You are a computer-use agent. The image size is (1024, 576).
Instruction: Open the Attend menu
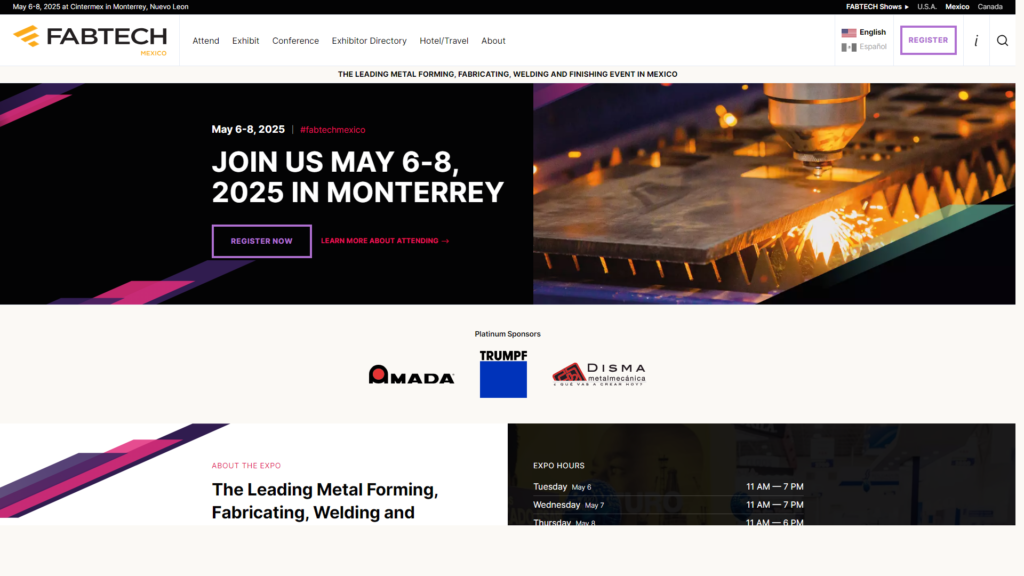[x=206, y=40]
